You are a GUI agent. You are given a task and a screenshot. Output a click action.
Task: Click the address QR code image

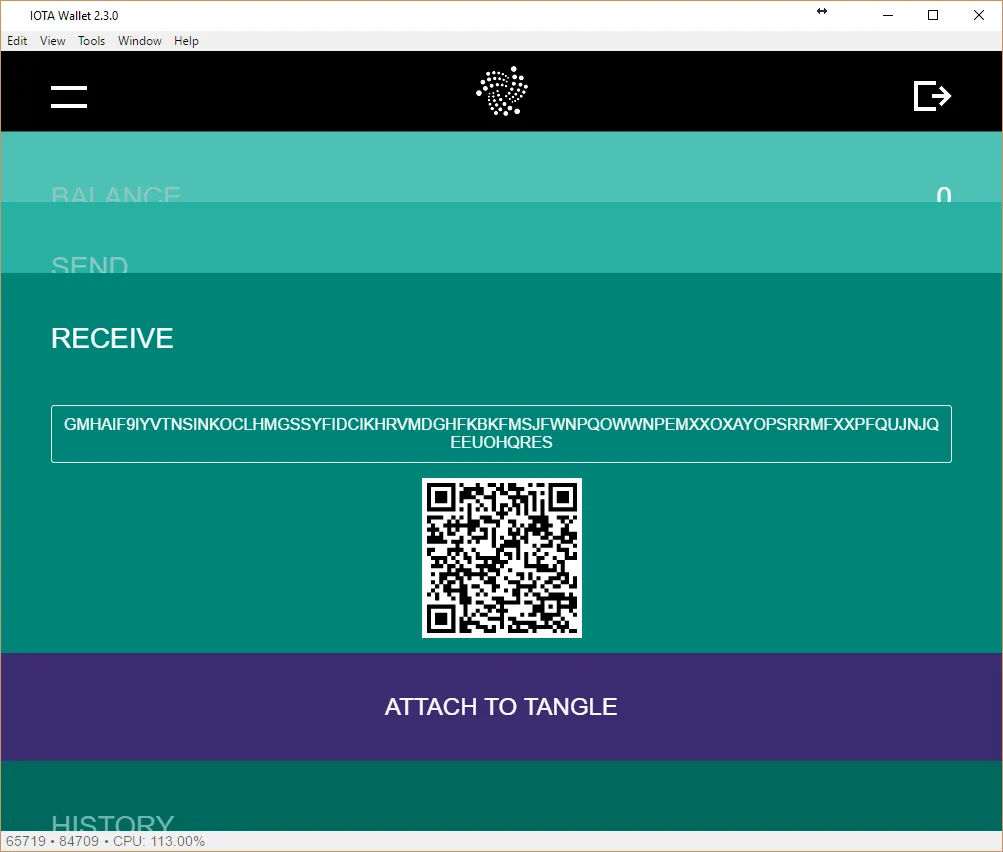pyautogui.click(x=502, y=558)
